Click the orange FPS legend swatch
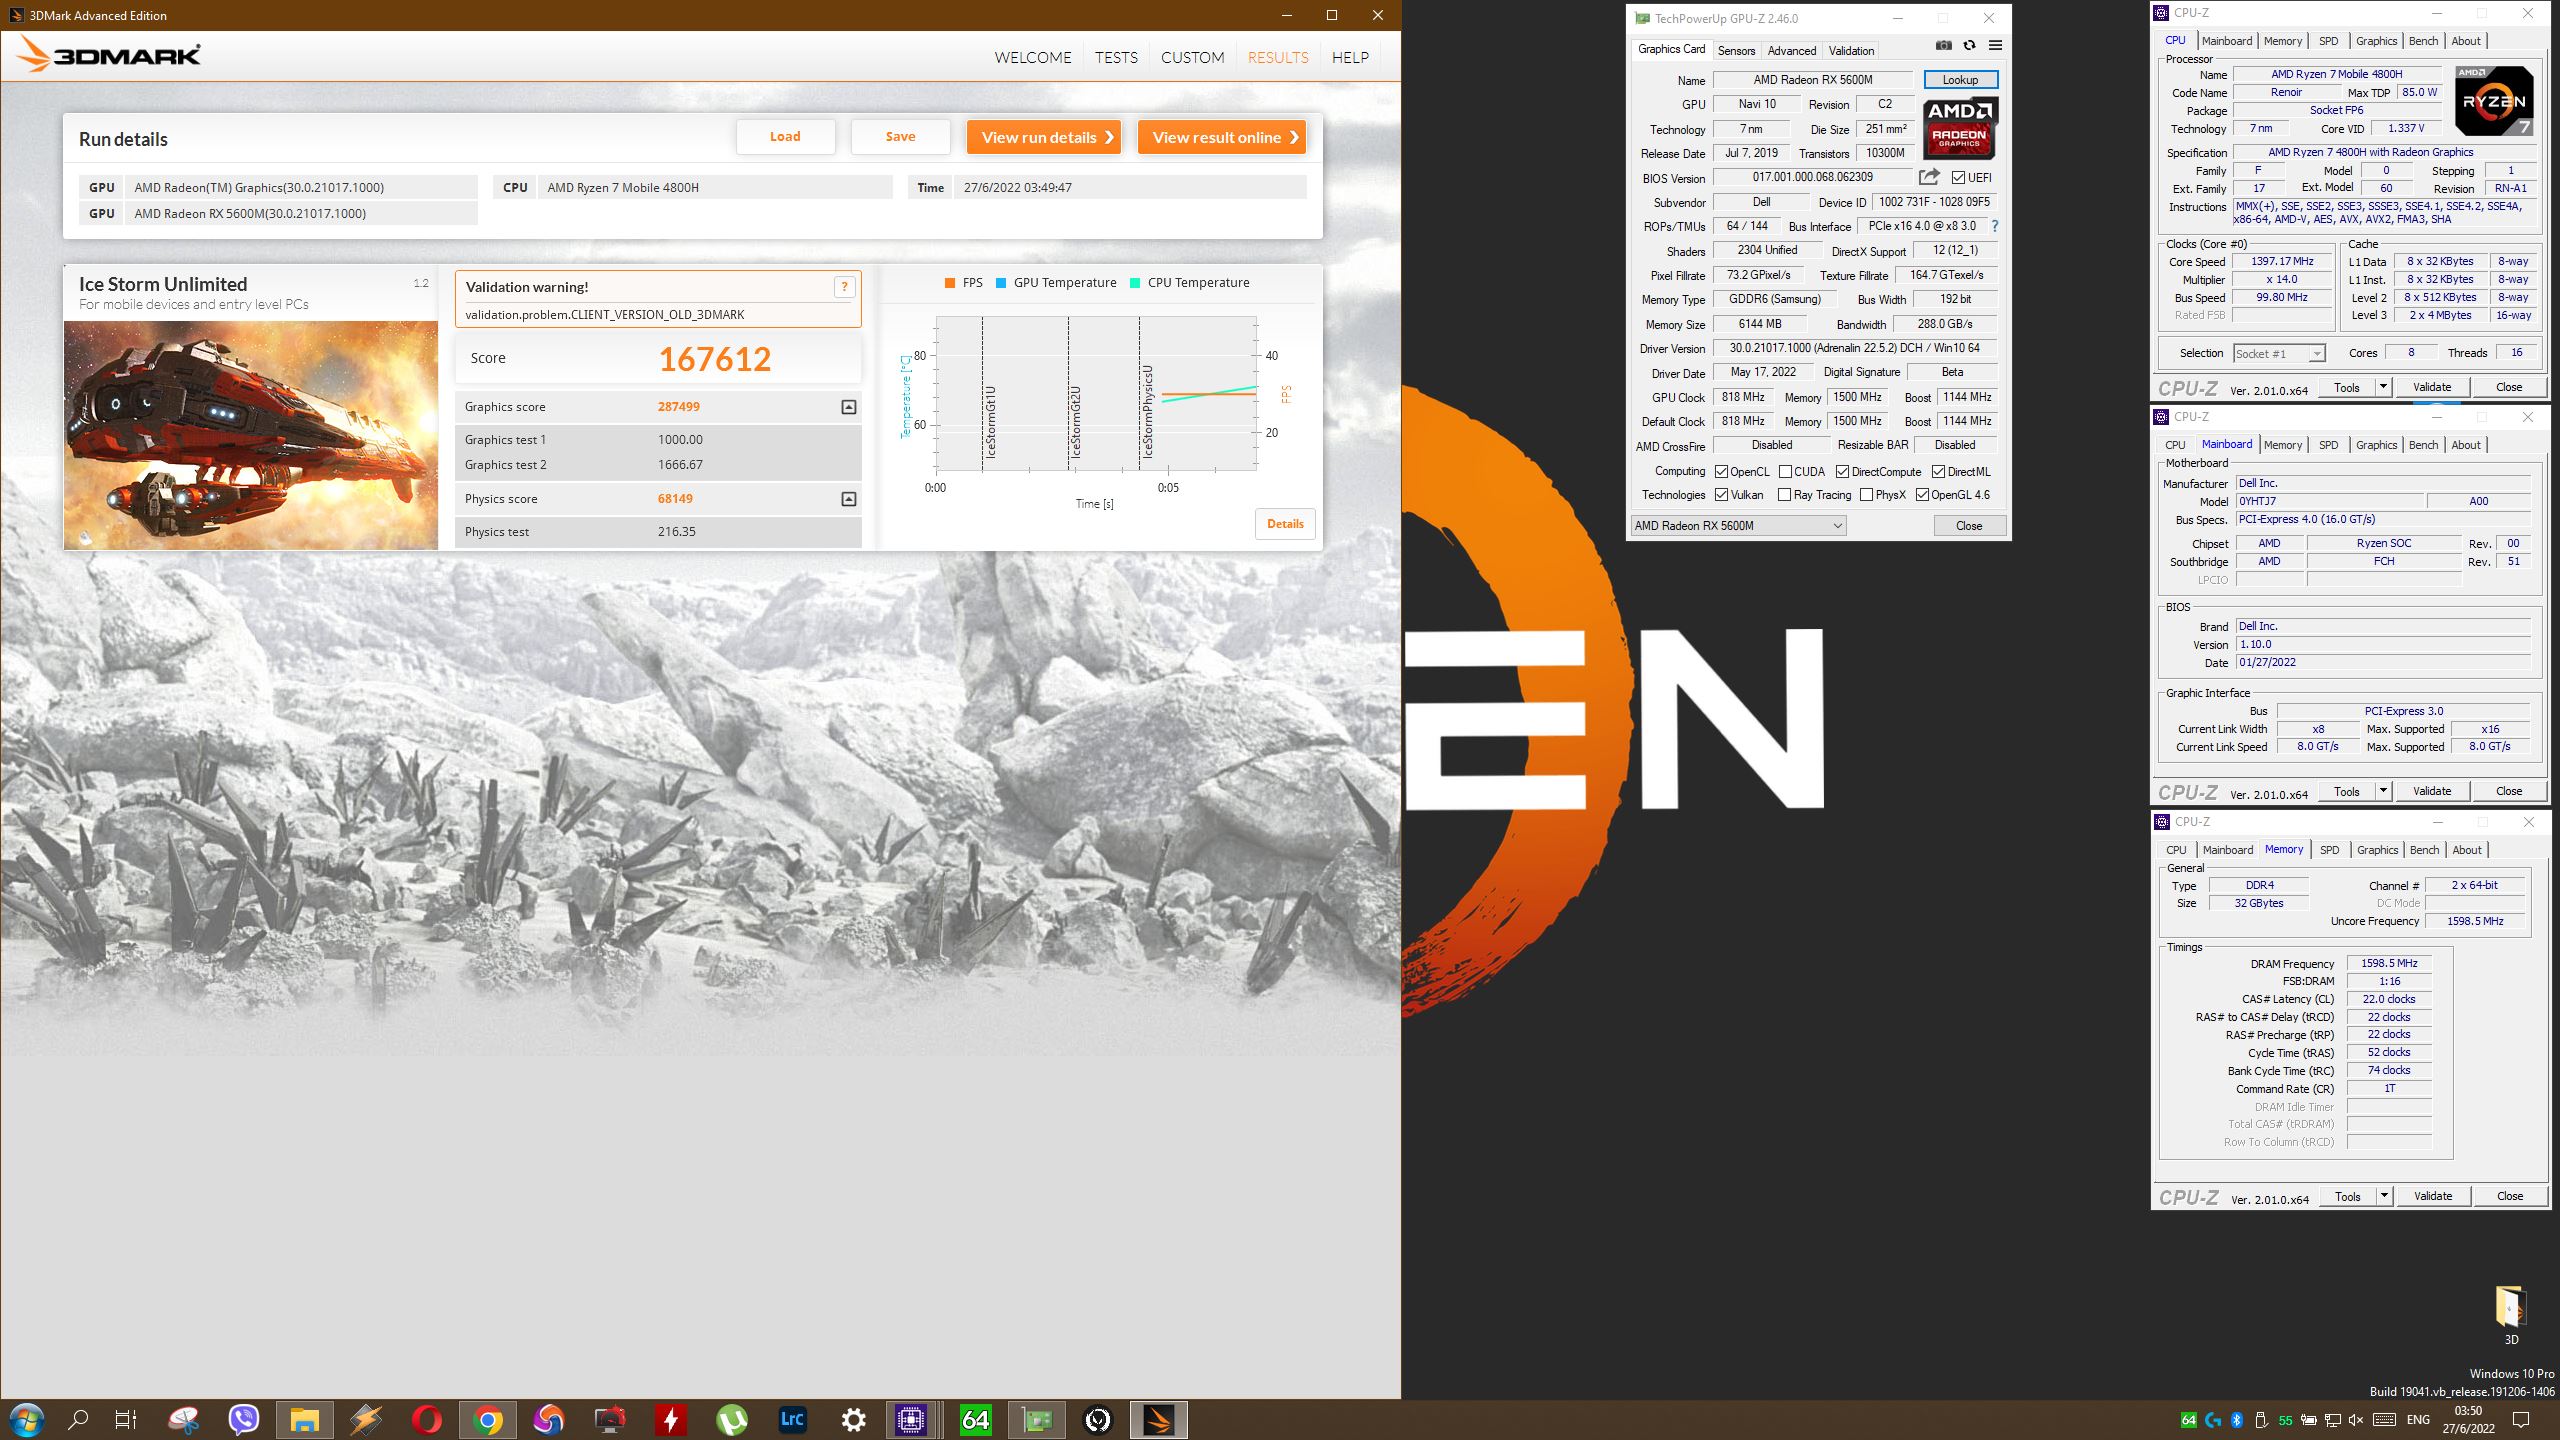 (950, 283)
